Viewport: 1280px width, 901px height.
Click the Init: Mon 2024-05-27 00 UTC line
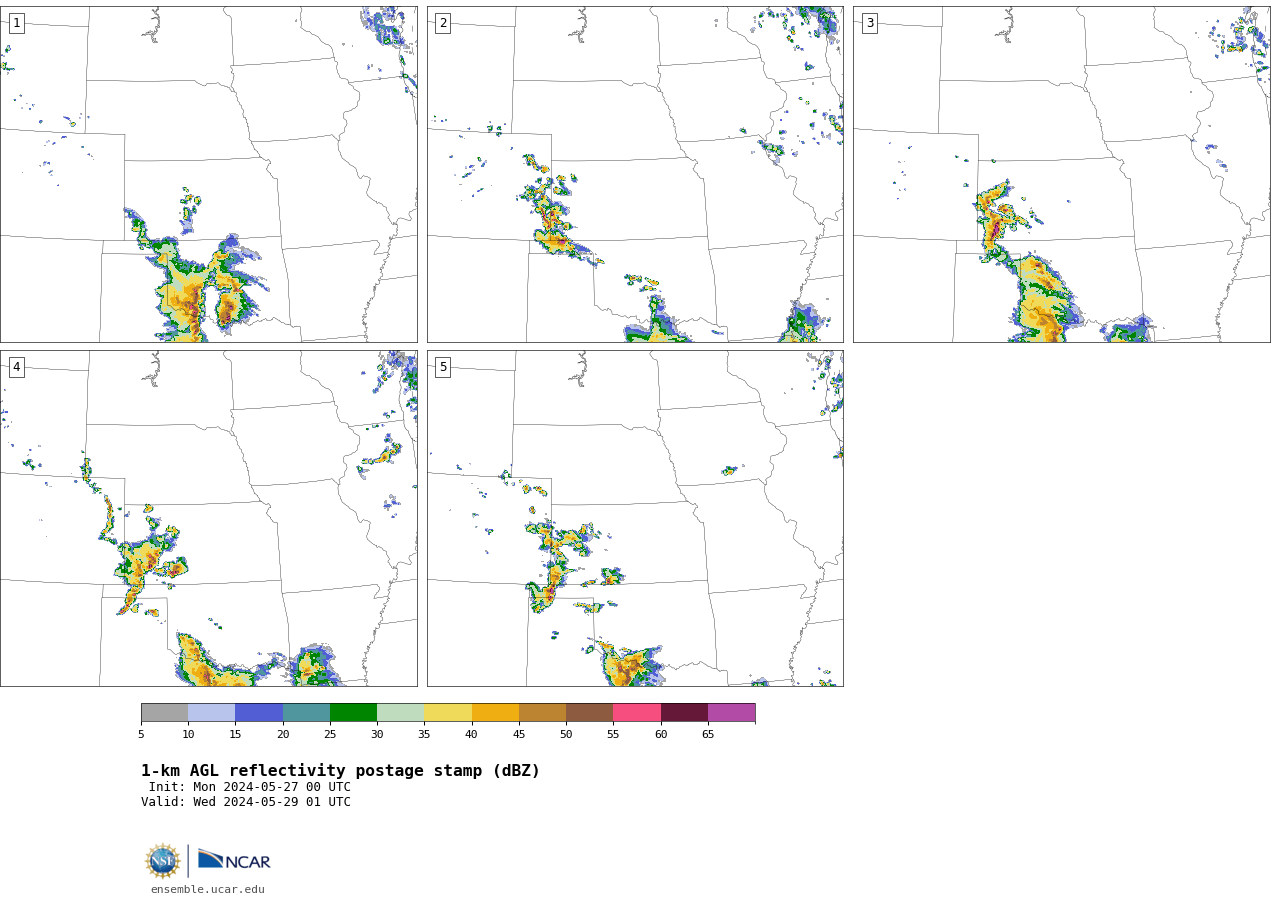click(250, 787)
